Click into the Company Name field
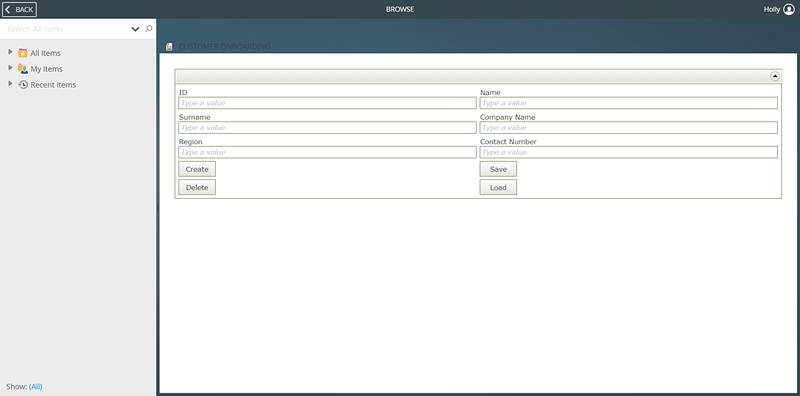The image size is (800, 396). [x=629, y=128]
